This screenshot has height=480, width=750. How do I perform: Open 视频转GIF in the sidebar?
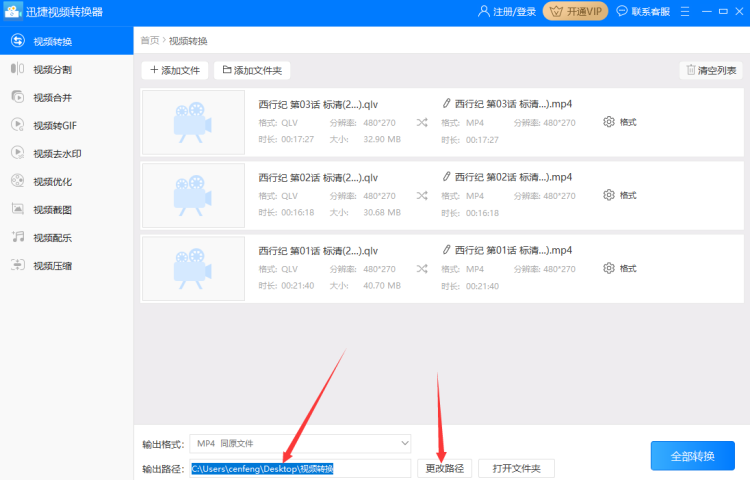66,125
